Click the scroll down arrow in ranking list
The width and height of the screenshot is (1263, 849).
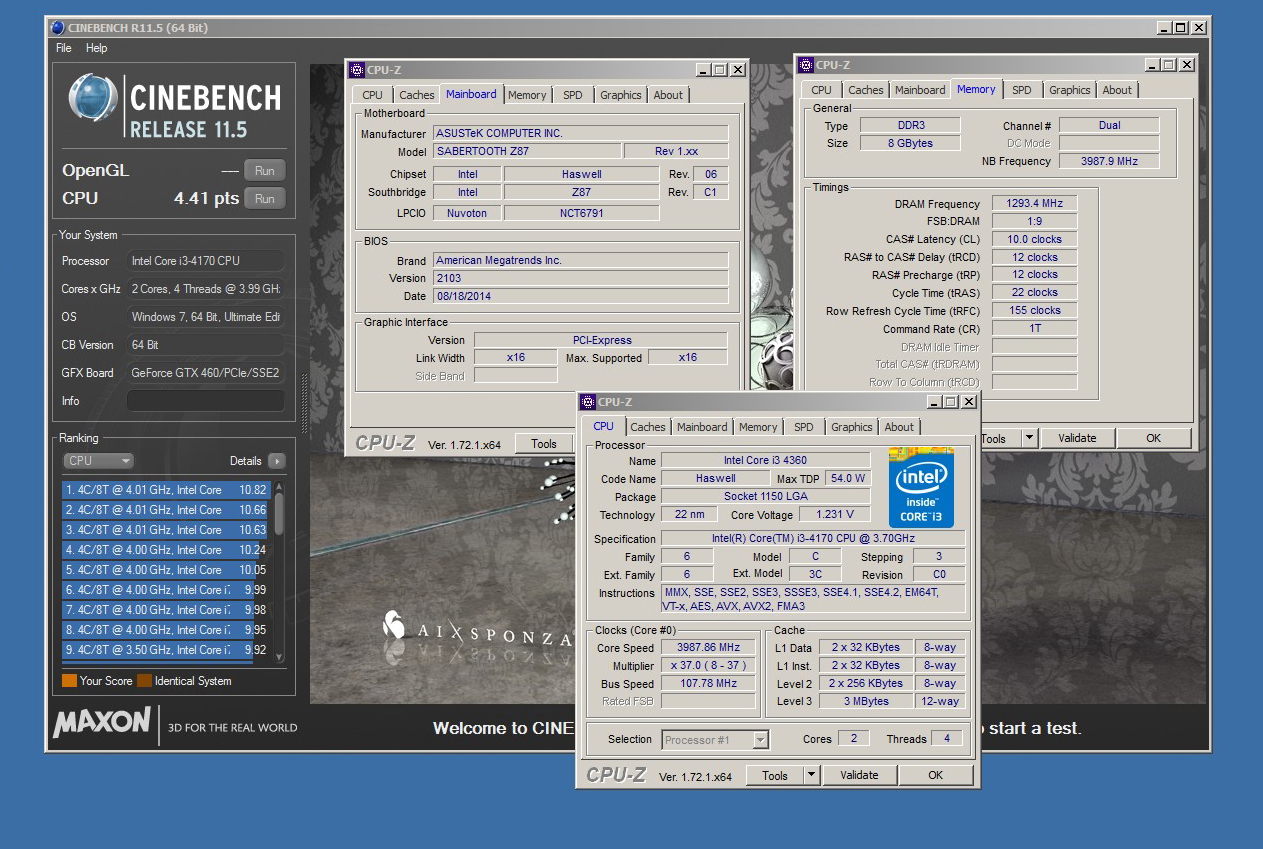coord(279,657)
